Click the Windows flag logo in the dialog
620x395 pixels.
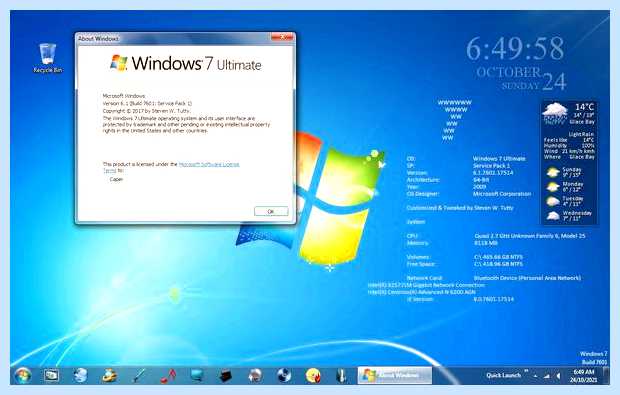click(x=119, y=62)
